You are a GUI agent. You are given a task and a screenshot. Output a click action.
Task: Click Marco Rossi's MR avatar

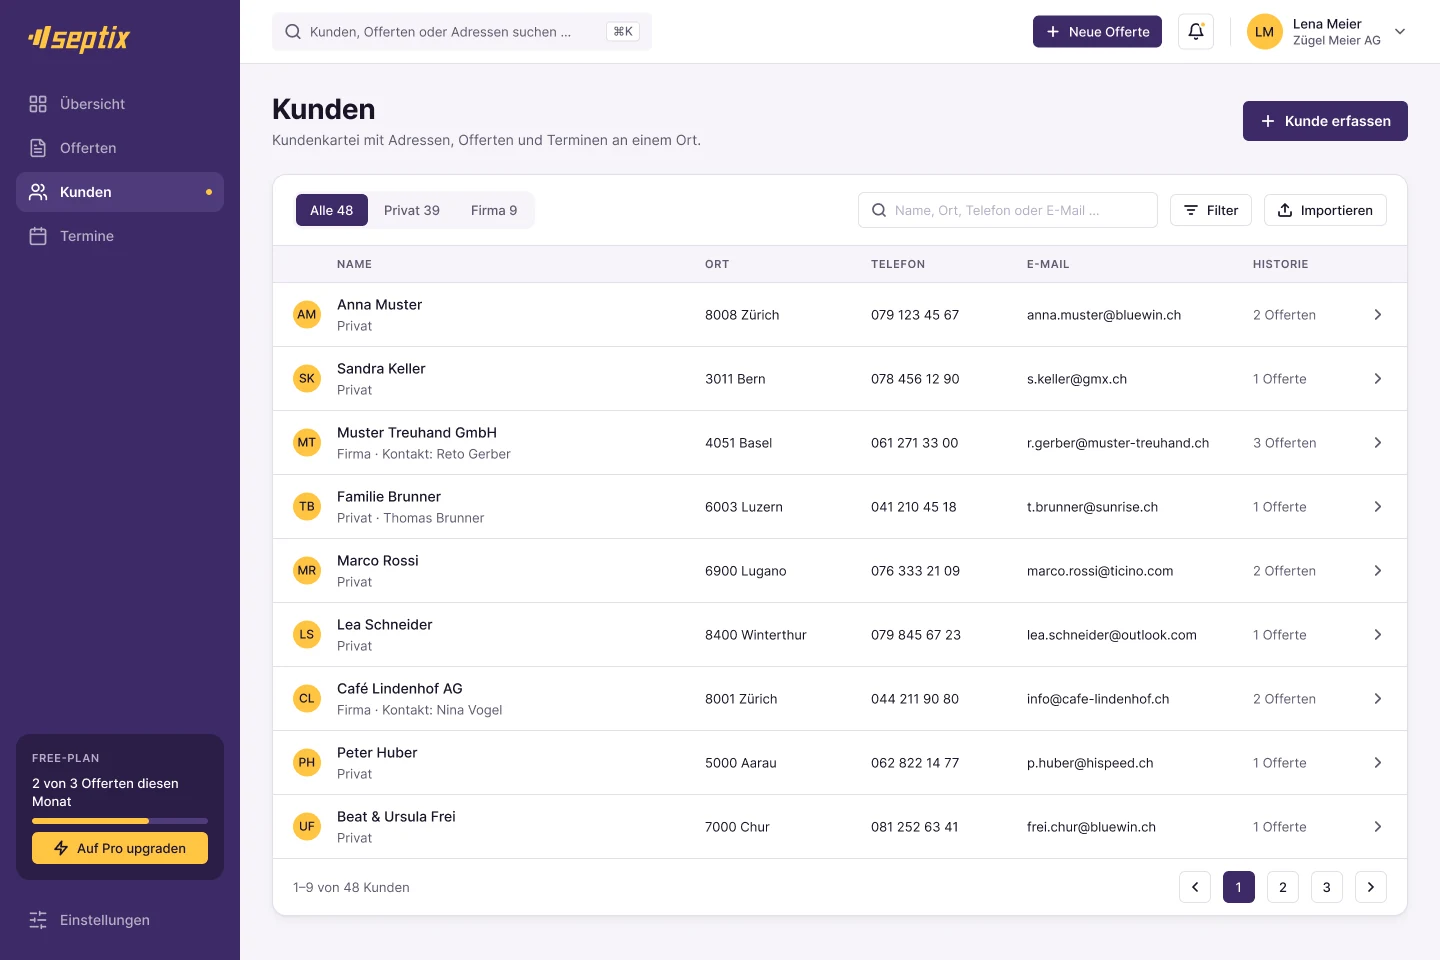coord(307,570)
